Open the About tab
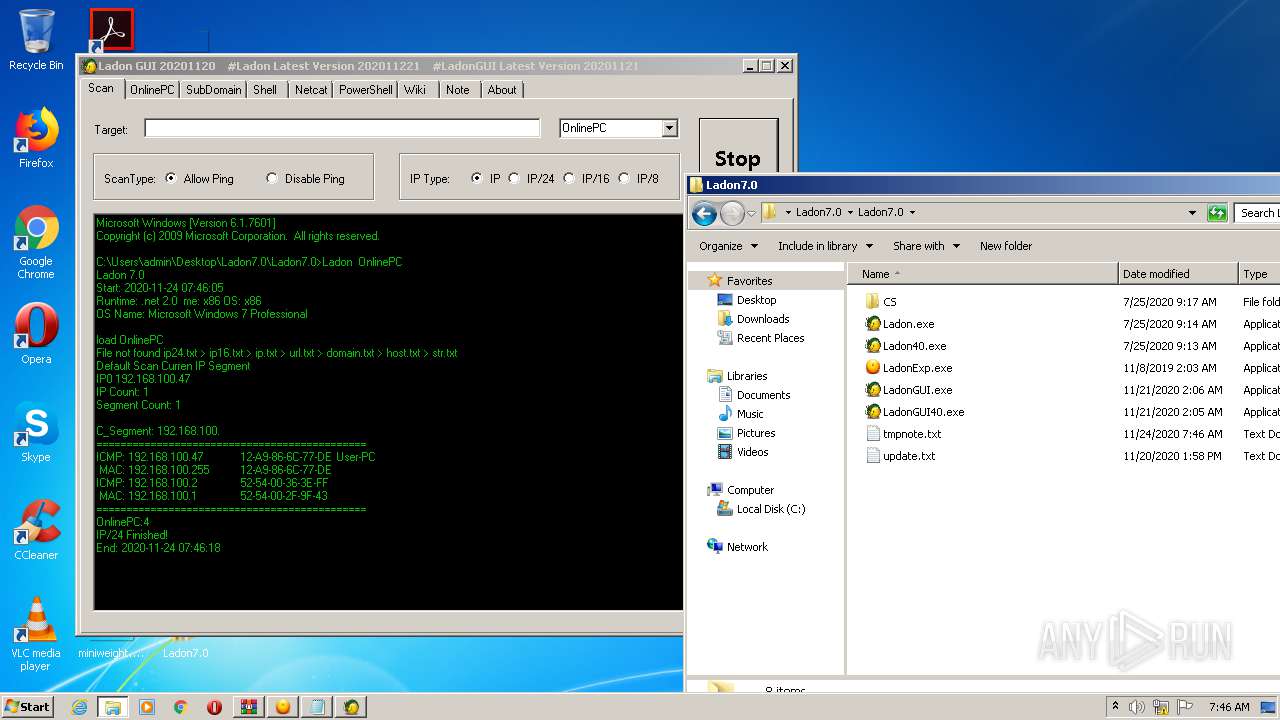This screenshot has height=720, width=1280. coord(502,89)
